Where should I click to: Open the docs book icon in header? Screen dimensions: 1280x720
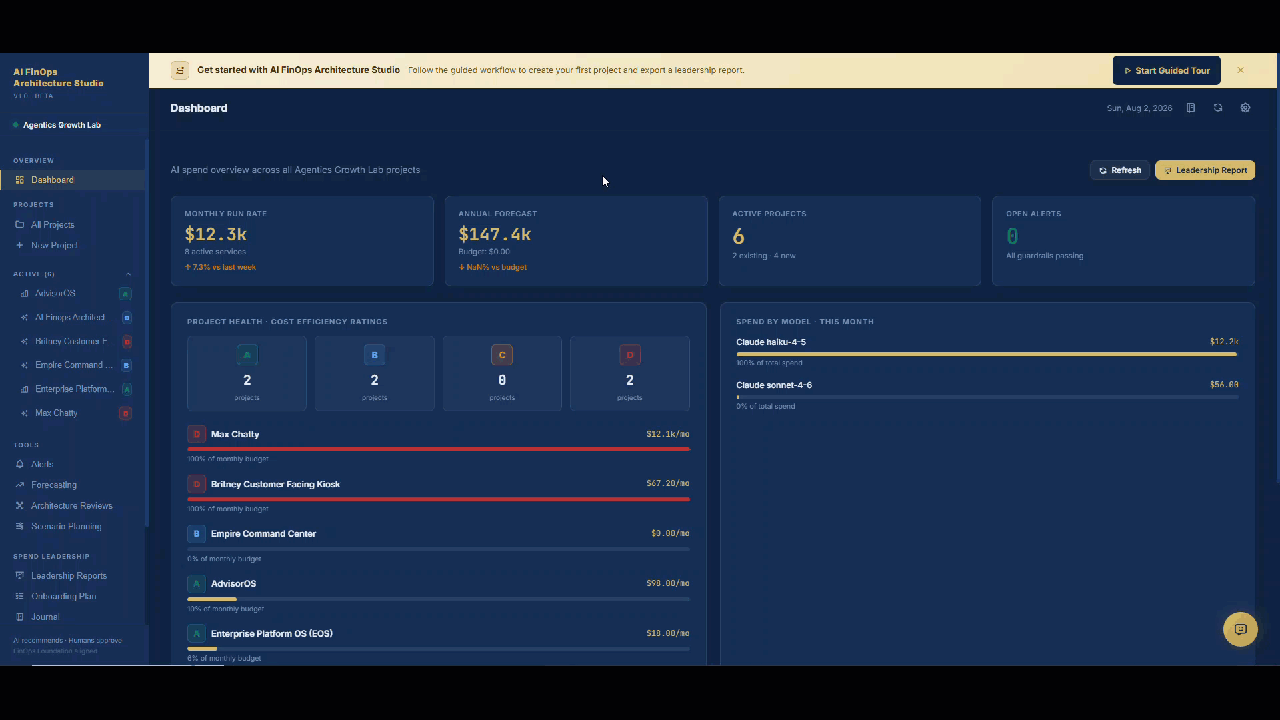1191,108
